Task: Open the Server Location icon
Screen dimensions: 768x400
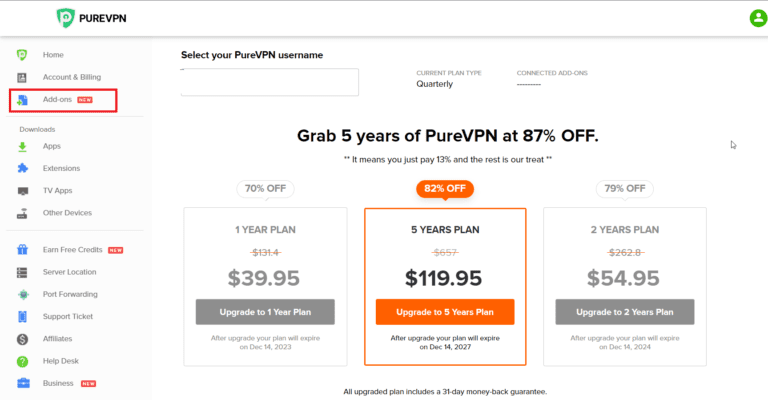Action: pyautogui.click(x=22, y=272)
